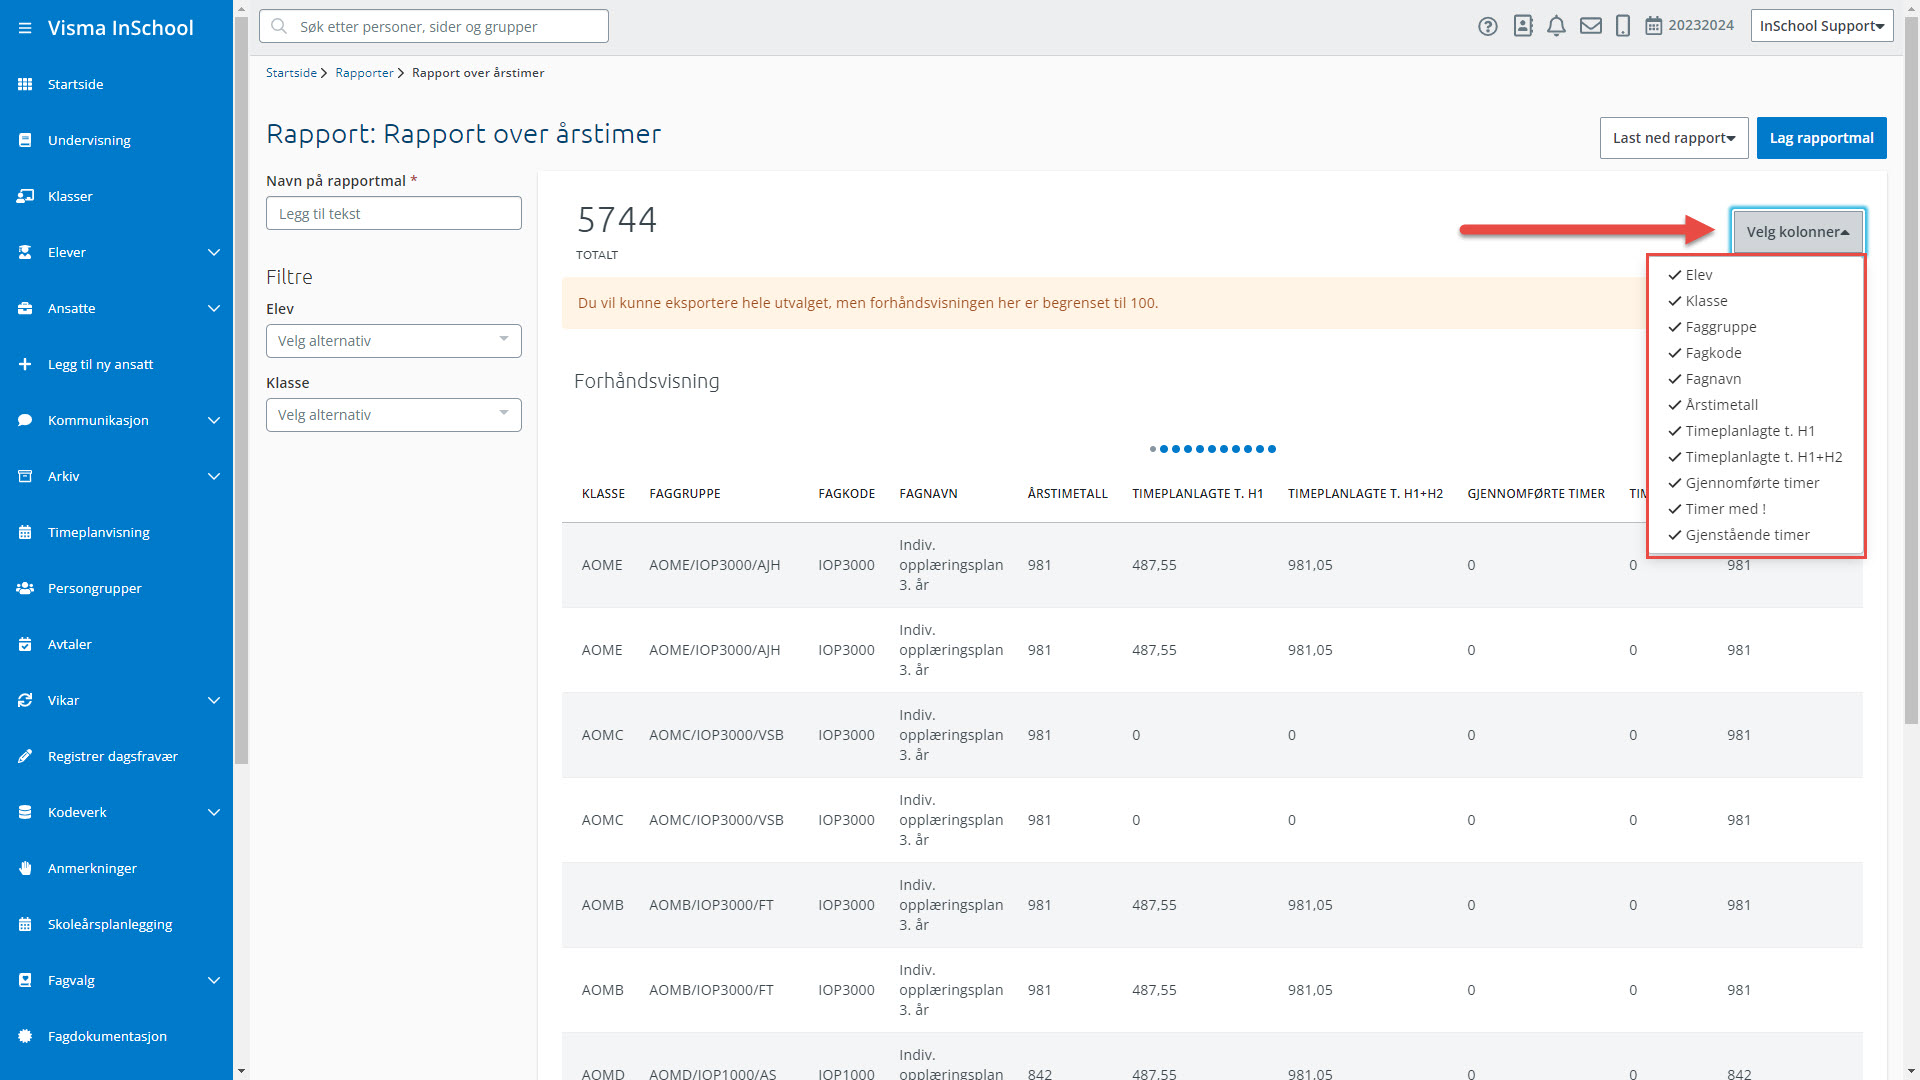The image size is (1920, 1080).
Task: Open the notifications bell icon
Action: point(1556,26)
